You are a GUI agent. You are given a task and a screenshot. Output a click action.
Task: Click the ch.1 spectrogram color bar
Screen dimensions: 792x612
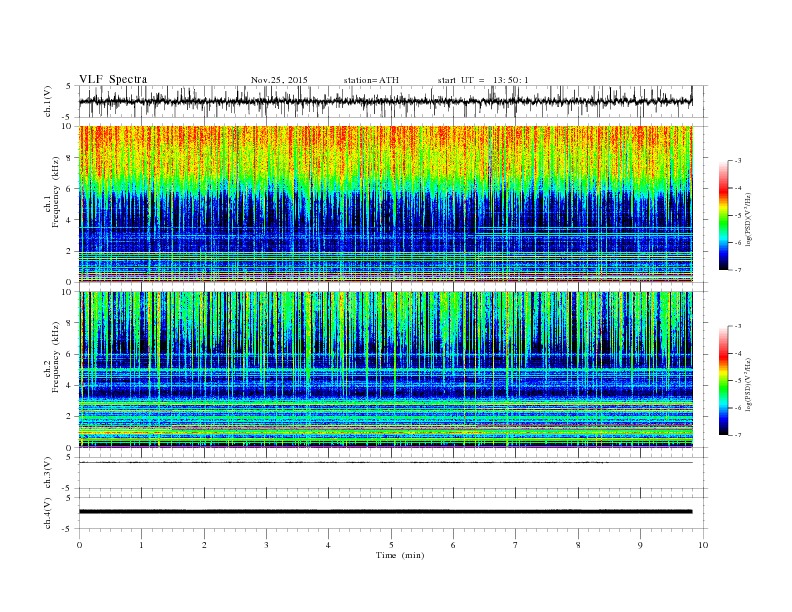(724, 215)
